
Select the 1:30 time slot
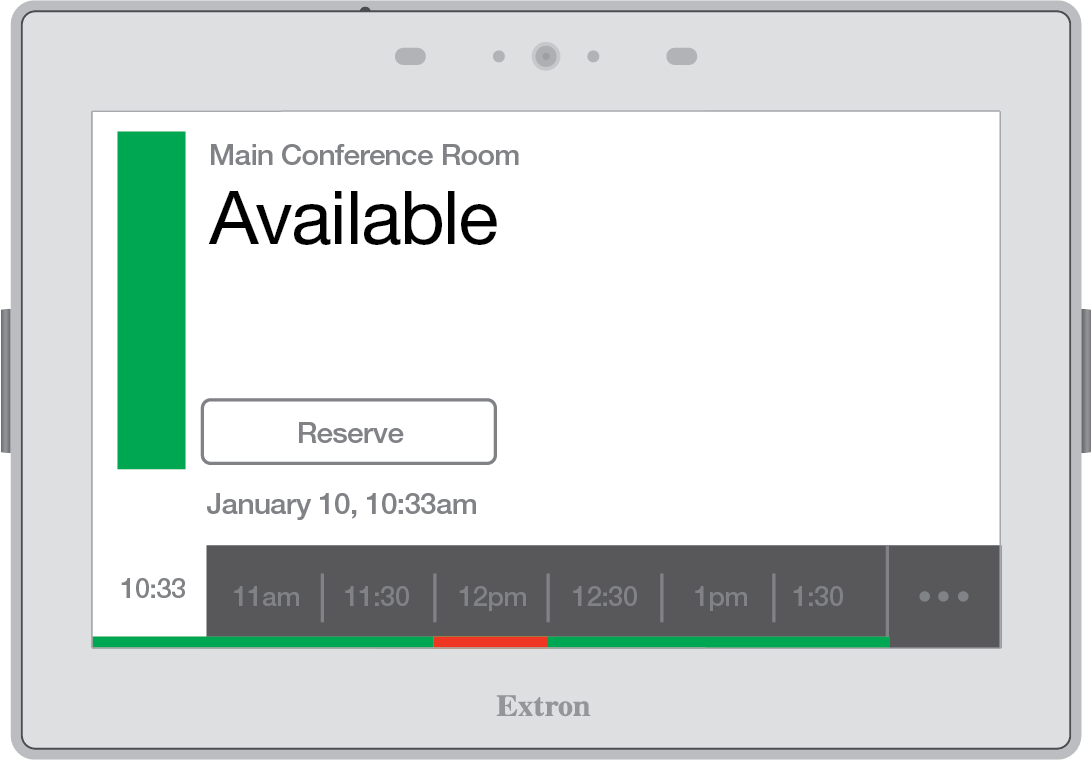pyautogui.click(x=817, y=596)
